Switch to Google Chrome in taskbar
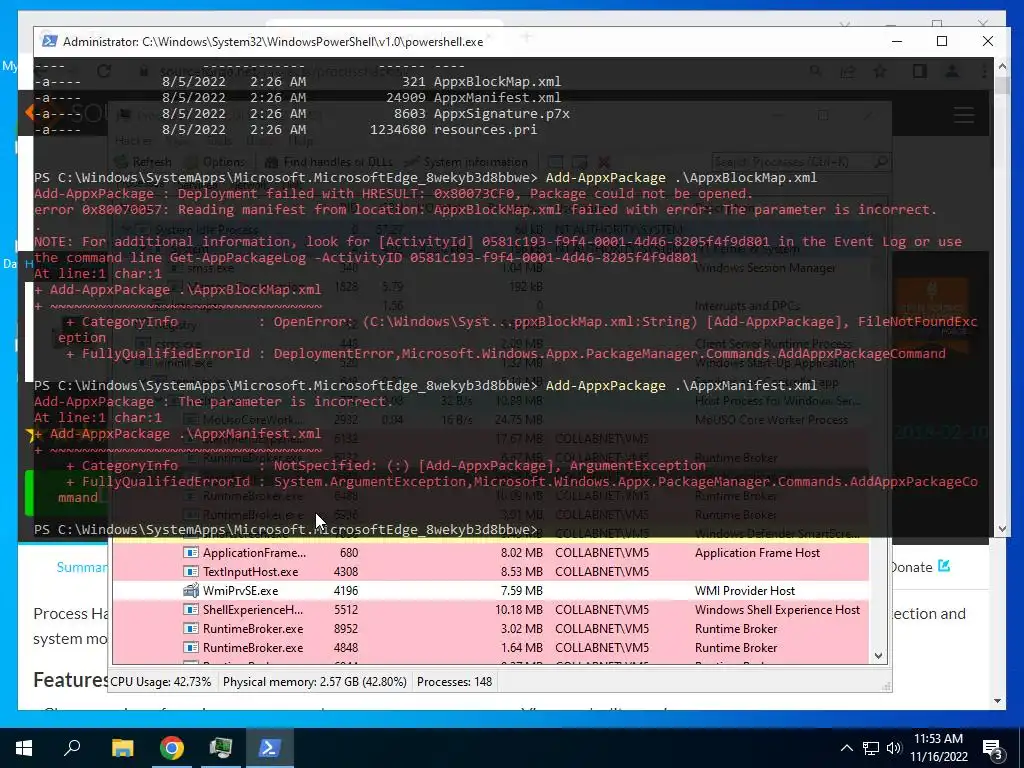Image resolution: width=1024 pixels, height=768 pixels. (172, 748)
